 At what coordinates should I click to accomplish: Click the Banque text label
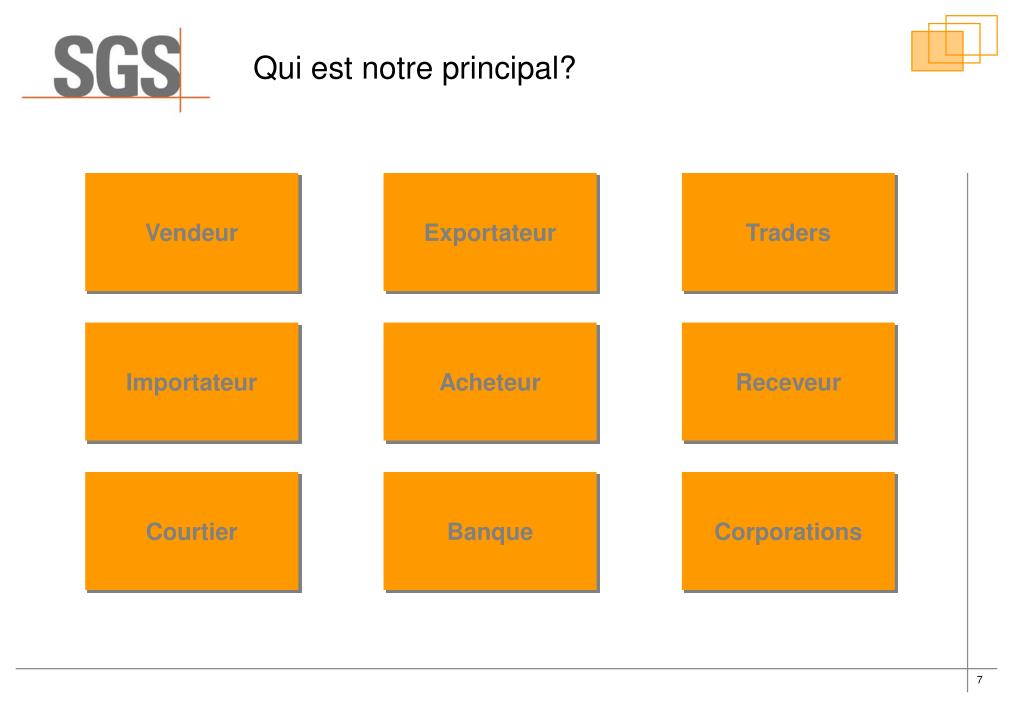click(491, 532)
